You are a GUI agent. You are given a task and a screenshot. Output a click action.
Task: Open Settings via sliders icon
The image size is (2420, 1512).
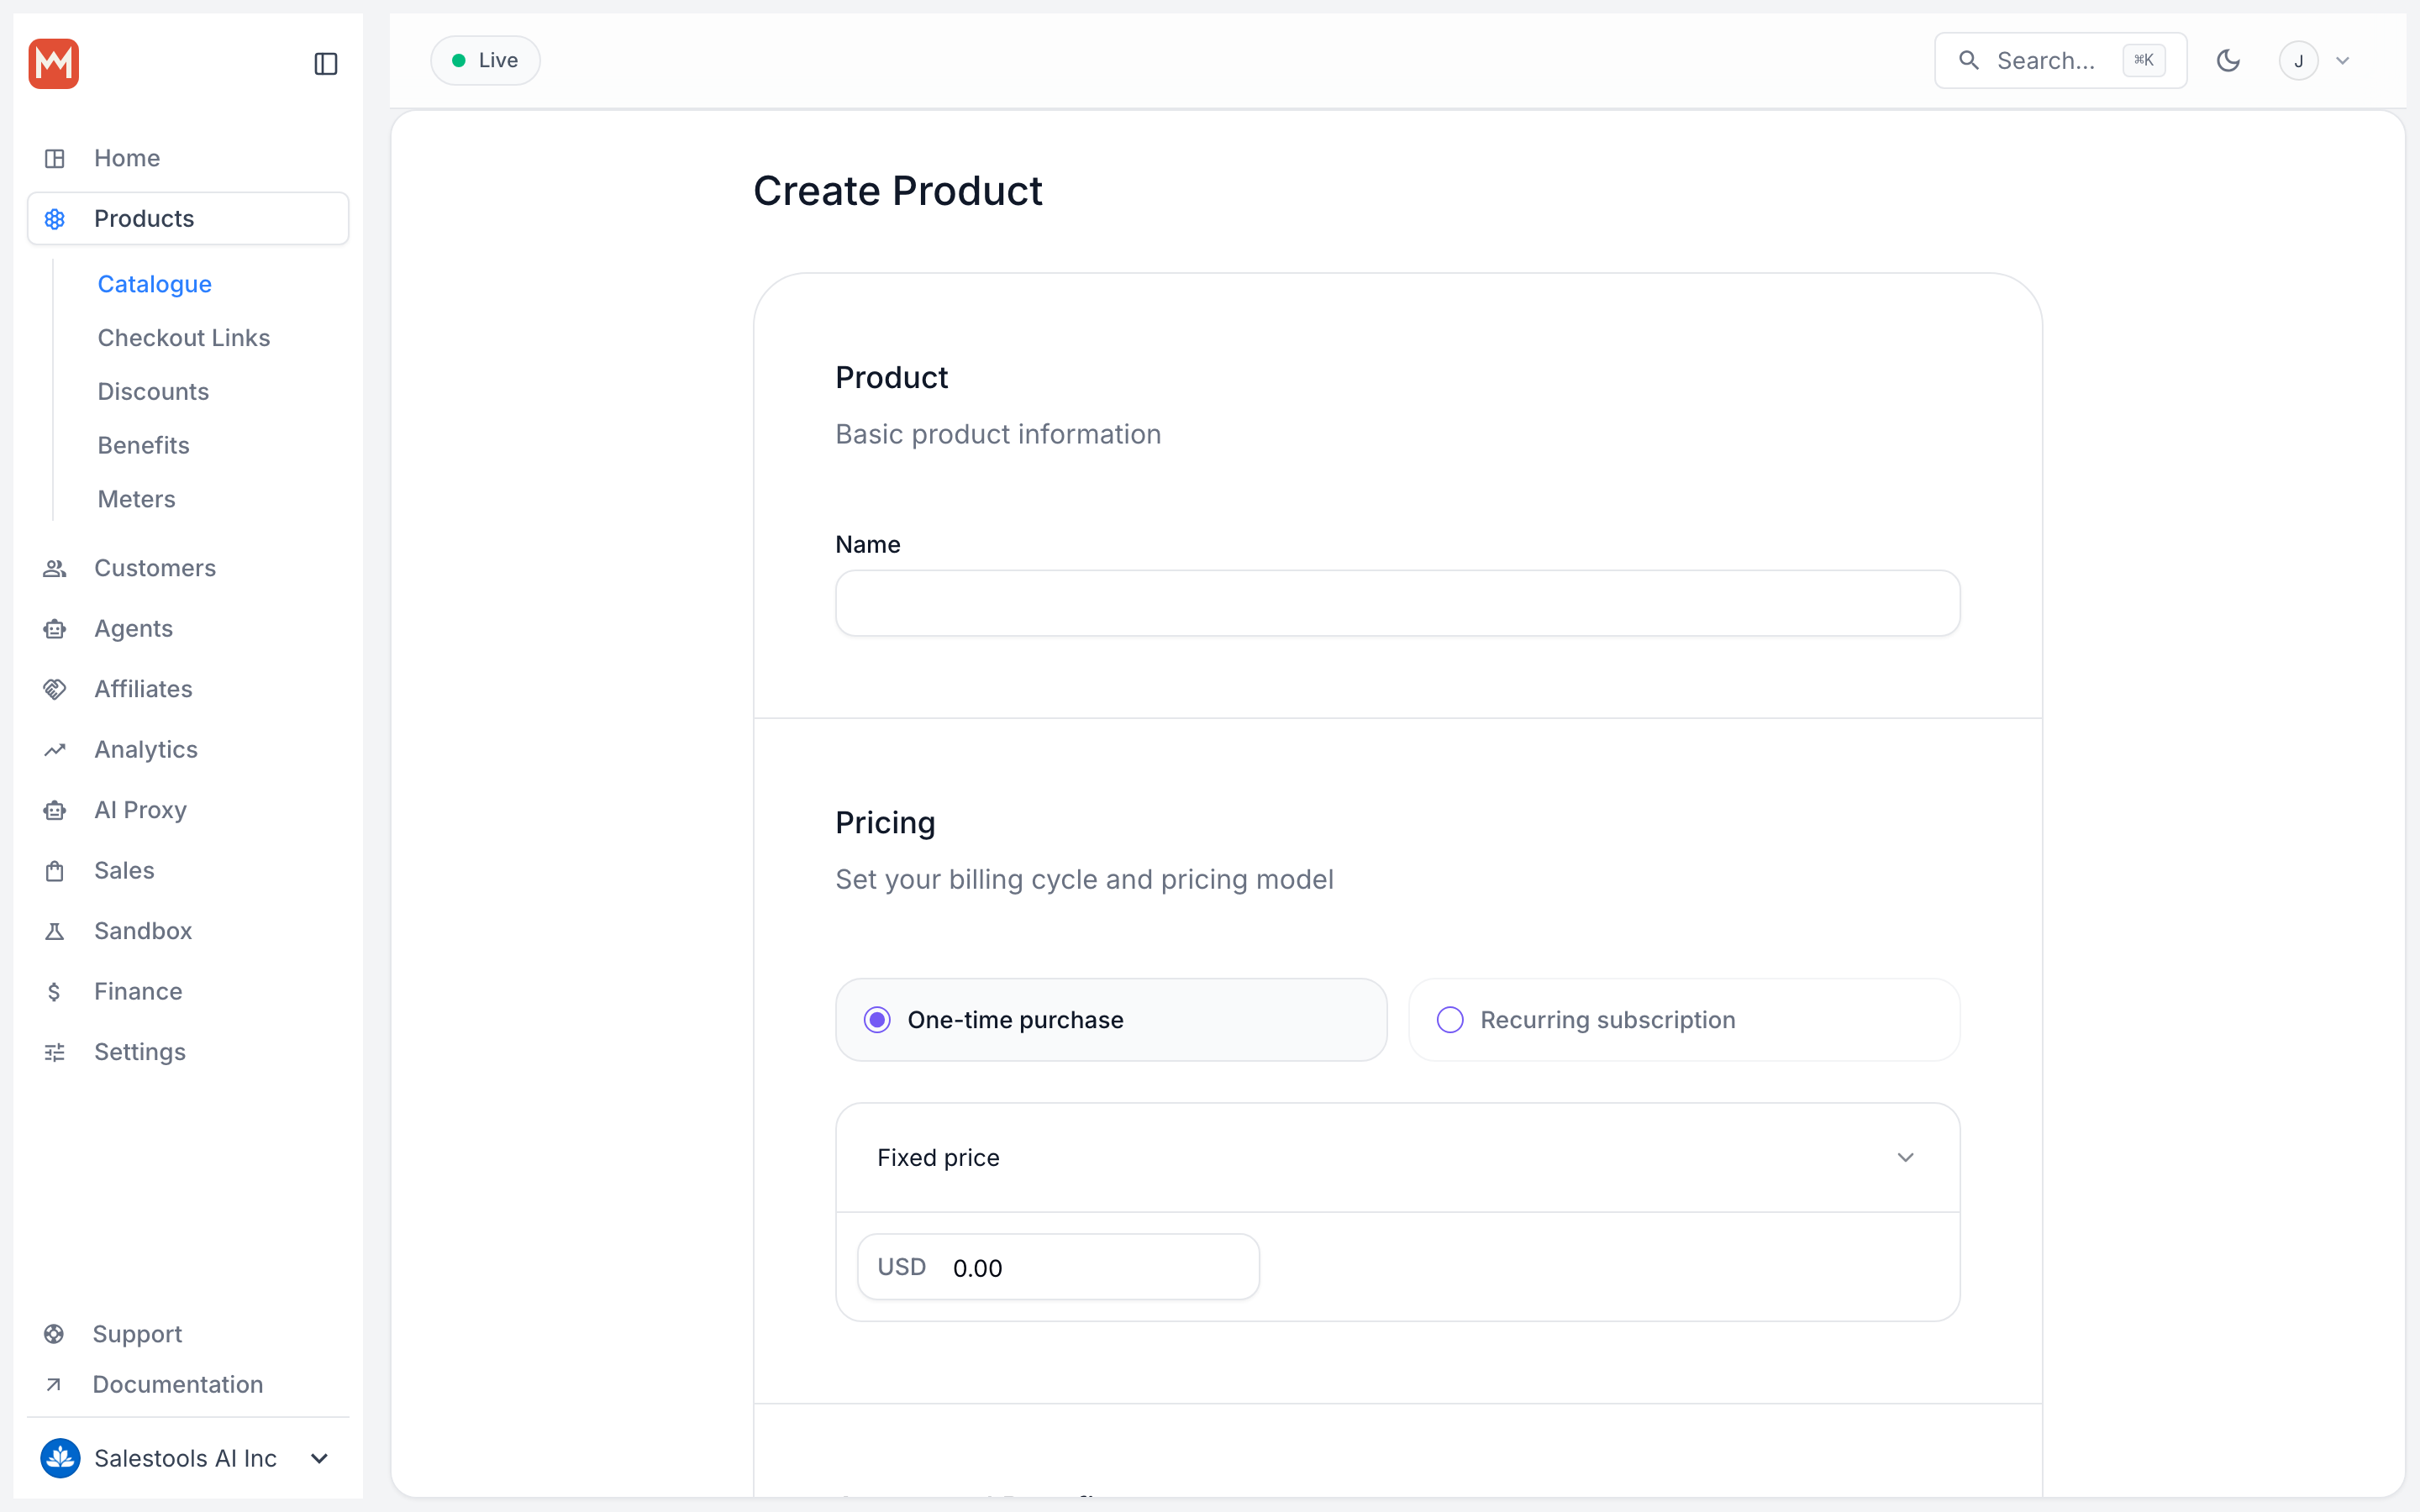pos(55,1052)
